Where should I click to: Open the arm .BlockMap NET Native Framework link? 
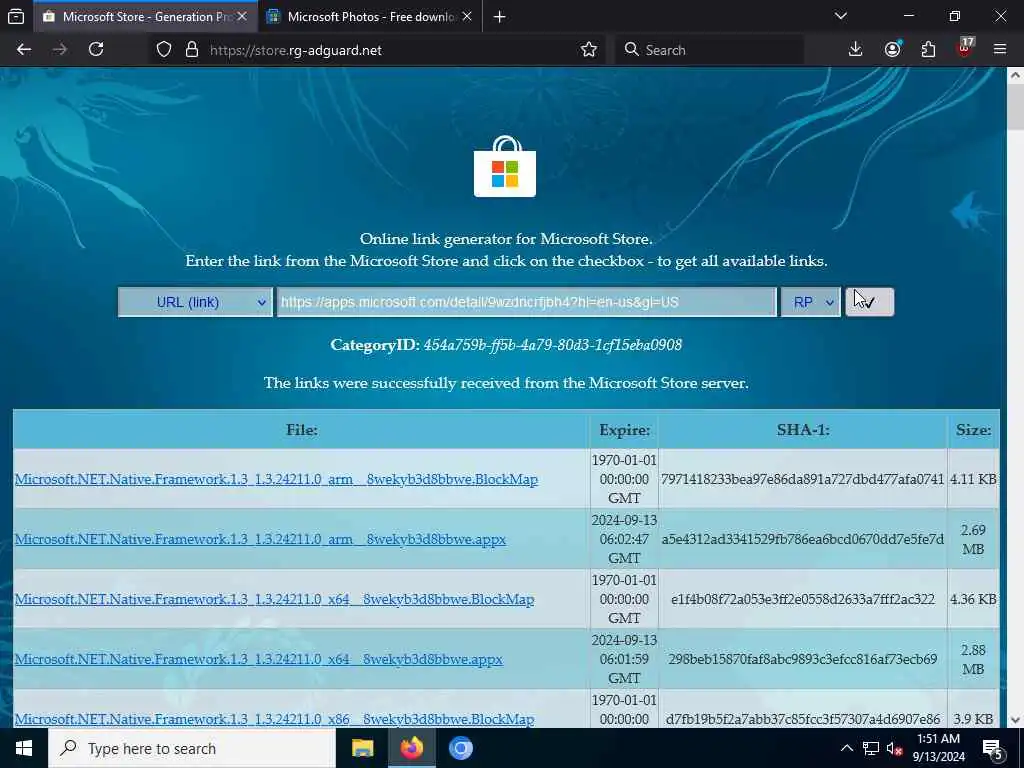pos(276,479)
